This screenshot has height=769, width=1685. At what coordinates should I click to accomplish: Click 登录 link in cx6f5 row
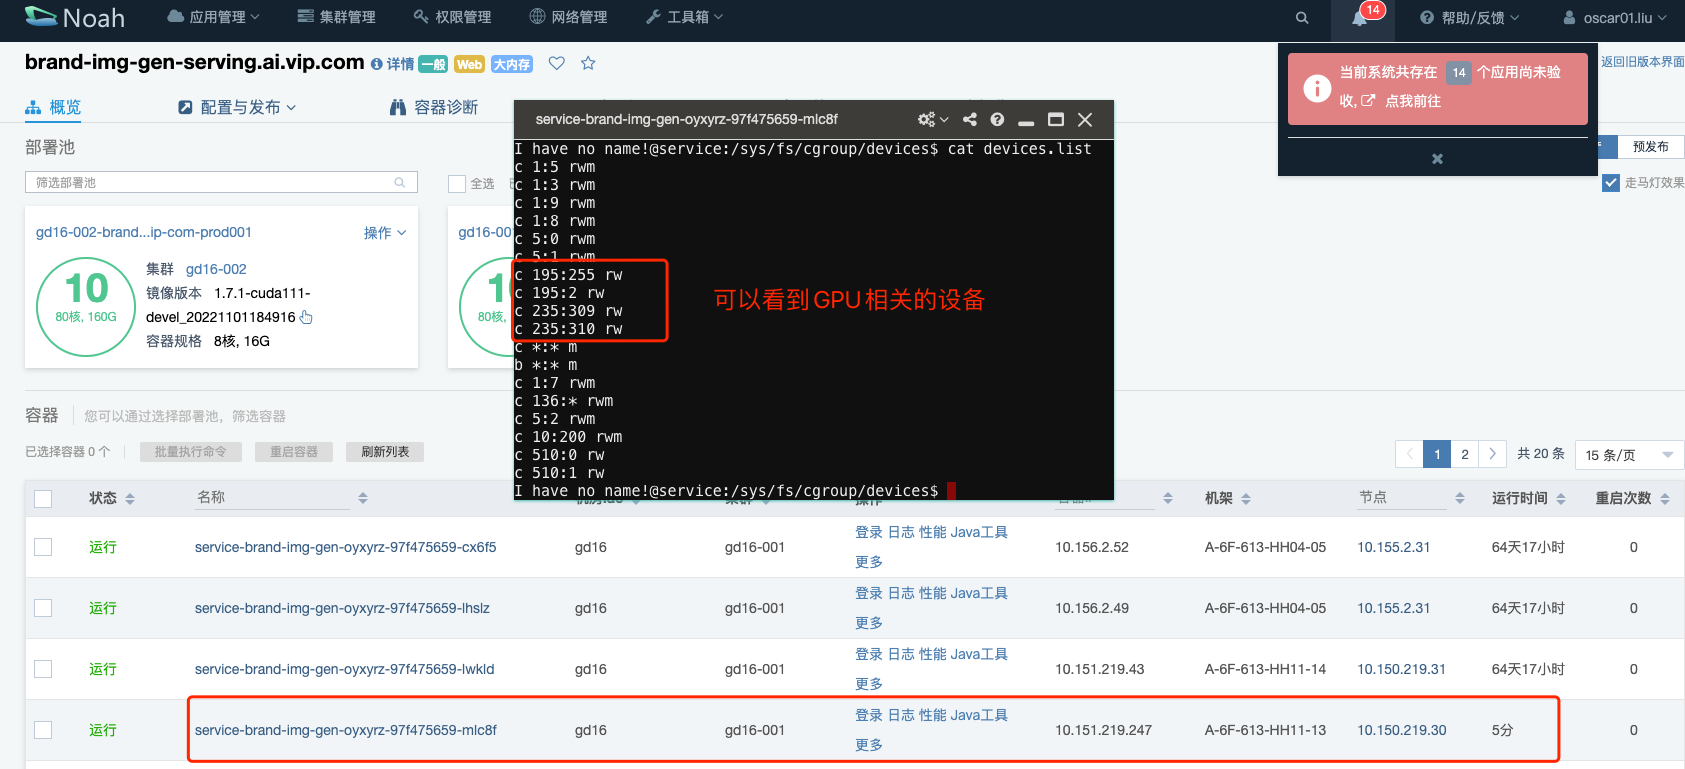pyautogui.click(x=869, y=532)
